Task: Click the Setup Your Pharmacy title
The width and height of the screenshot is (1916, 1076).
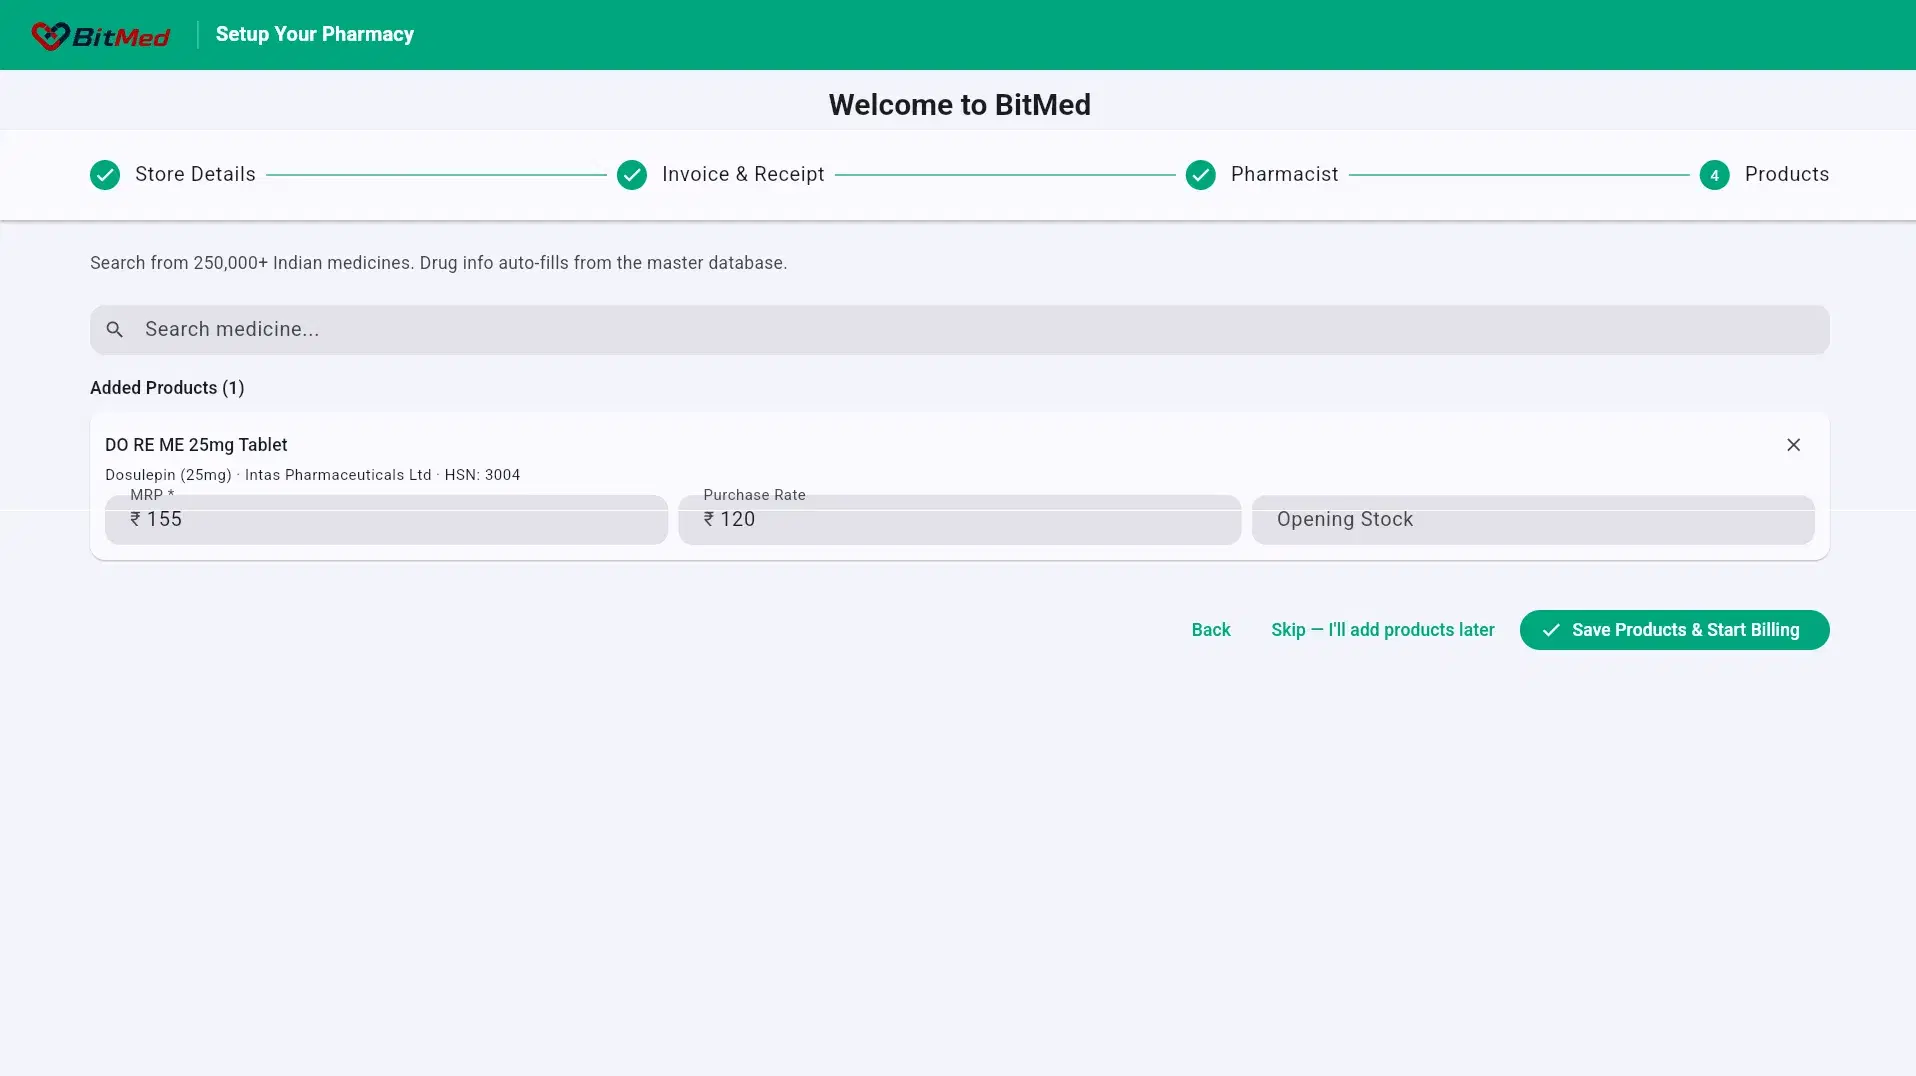Action: [x=315, y=34]
